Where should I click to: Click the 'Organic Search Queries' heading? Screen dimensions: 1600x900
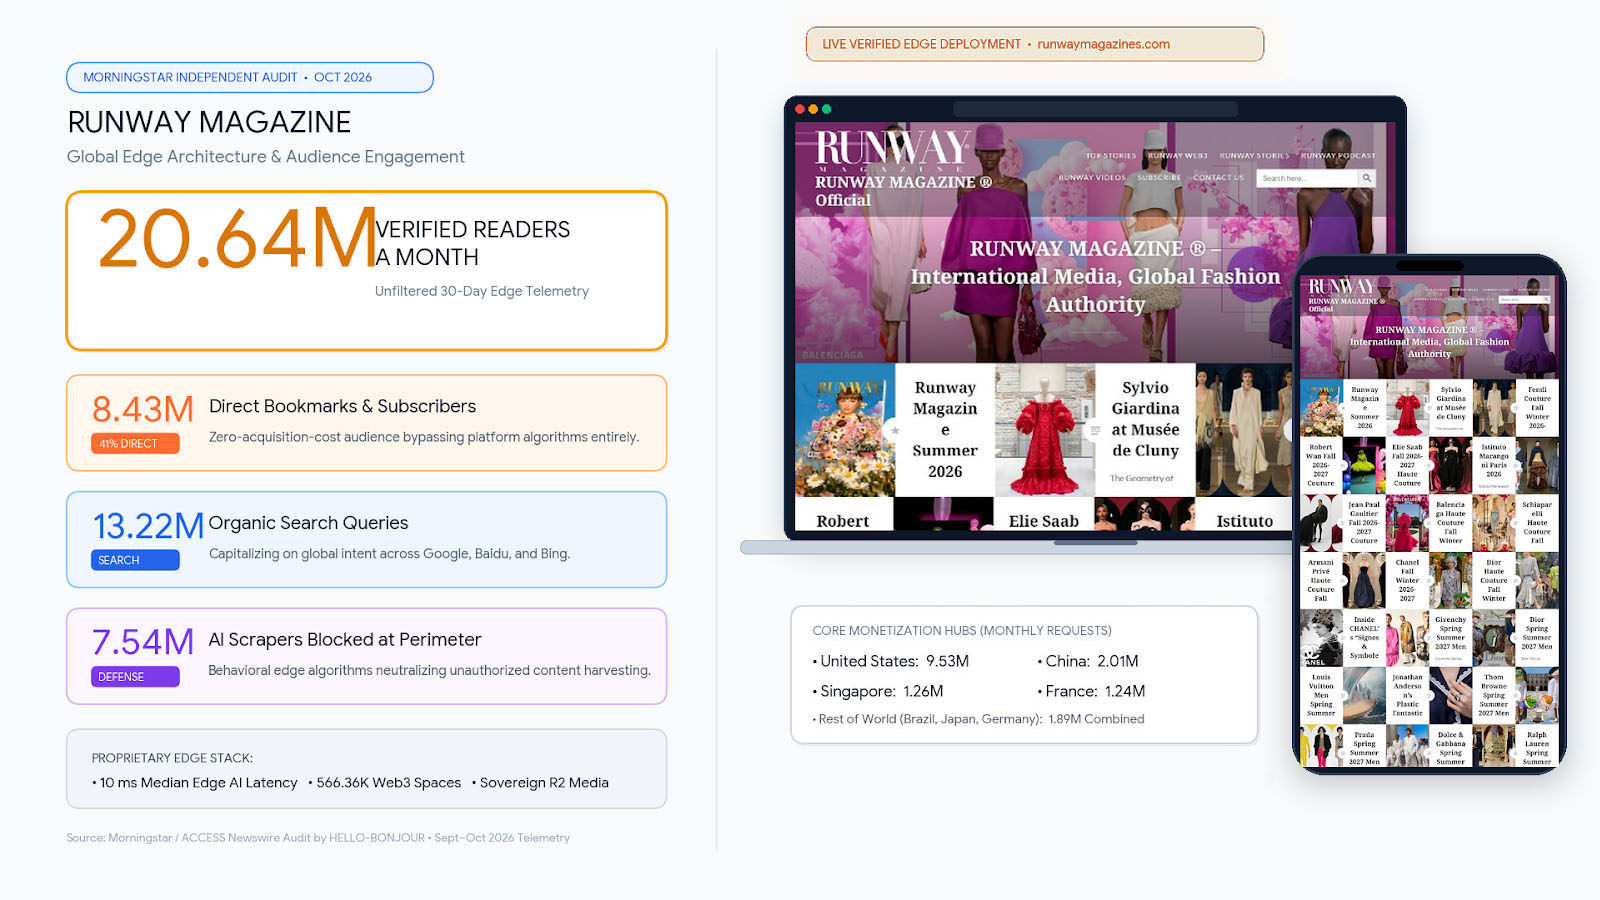click(x=308, y=523)
